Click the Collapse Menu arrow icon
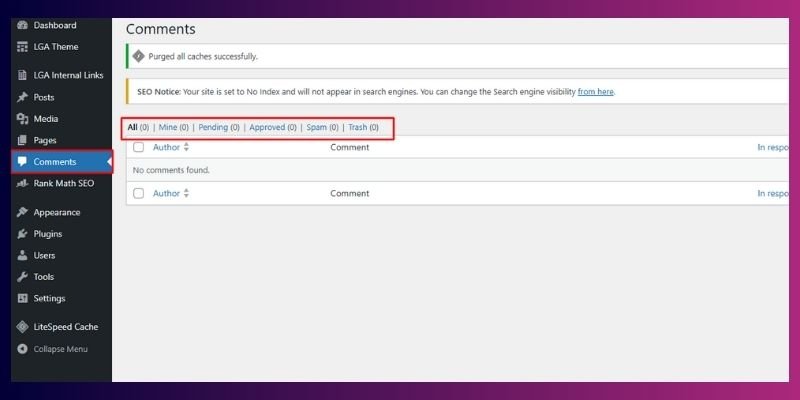This screenshot has height=400, width=800. point(22,349)
